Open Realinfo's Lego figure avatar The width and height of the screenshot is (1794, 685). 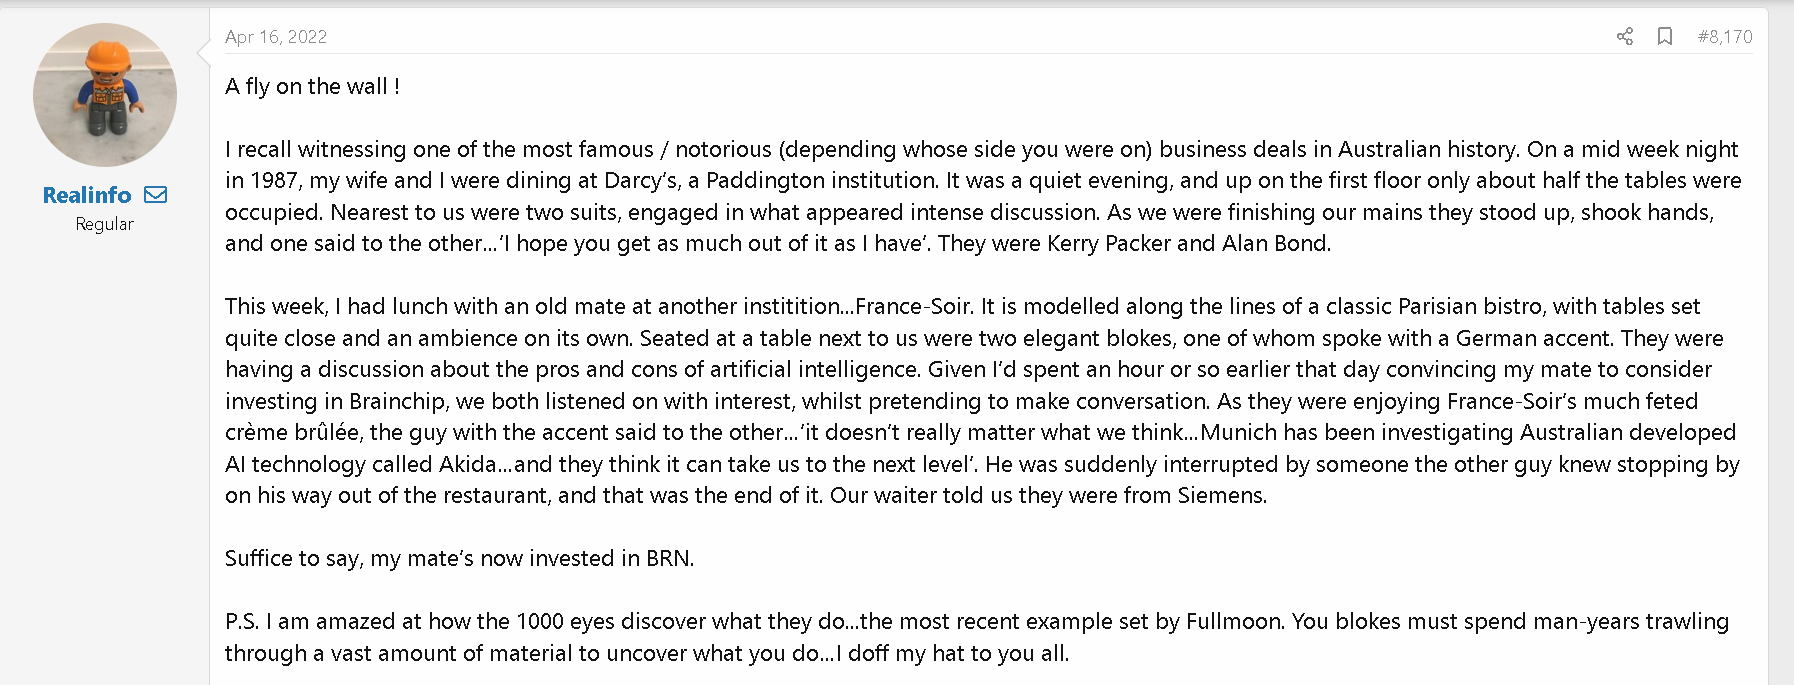pos(105,95)
